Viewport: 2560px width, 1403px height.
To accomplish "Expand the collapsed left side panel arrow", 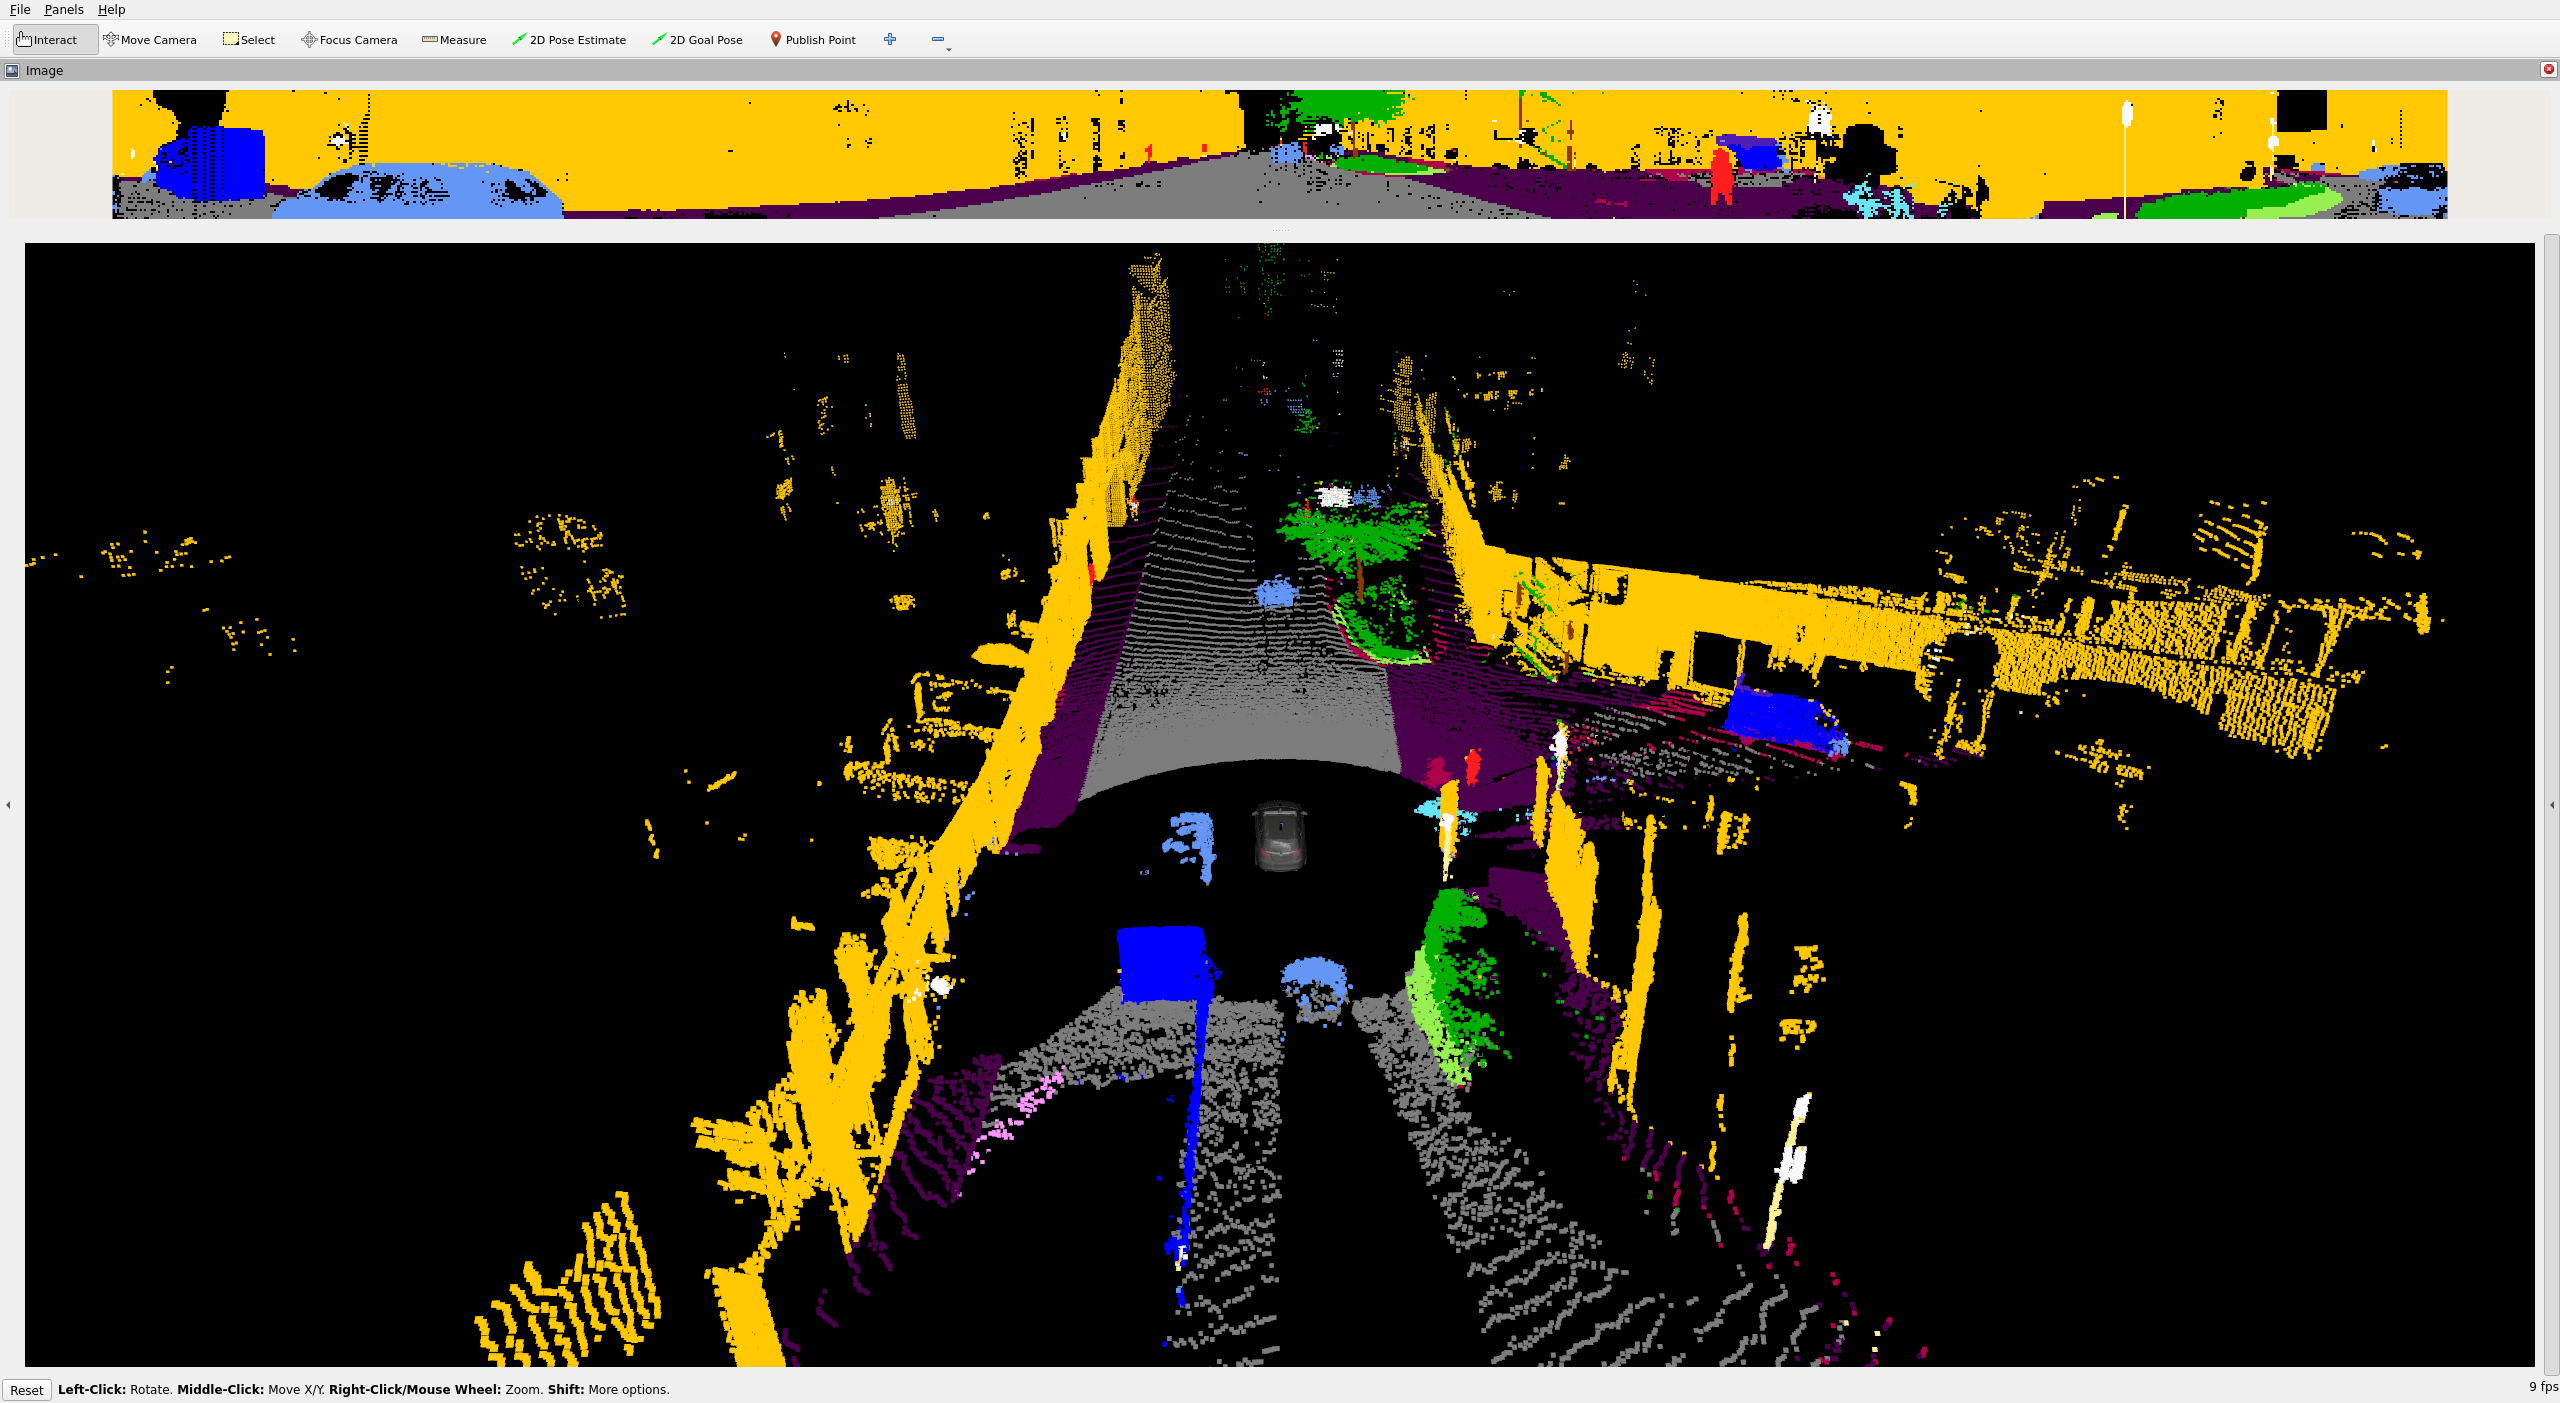I will click(x=8, y=805).
